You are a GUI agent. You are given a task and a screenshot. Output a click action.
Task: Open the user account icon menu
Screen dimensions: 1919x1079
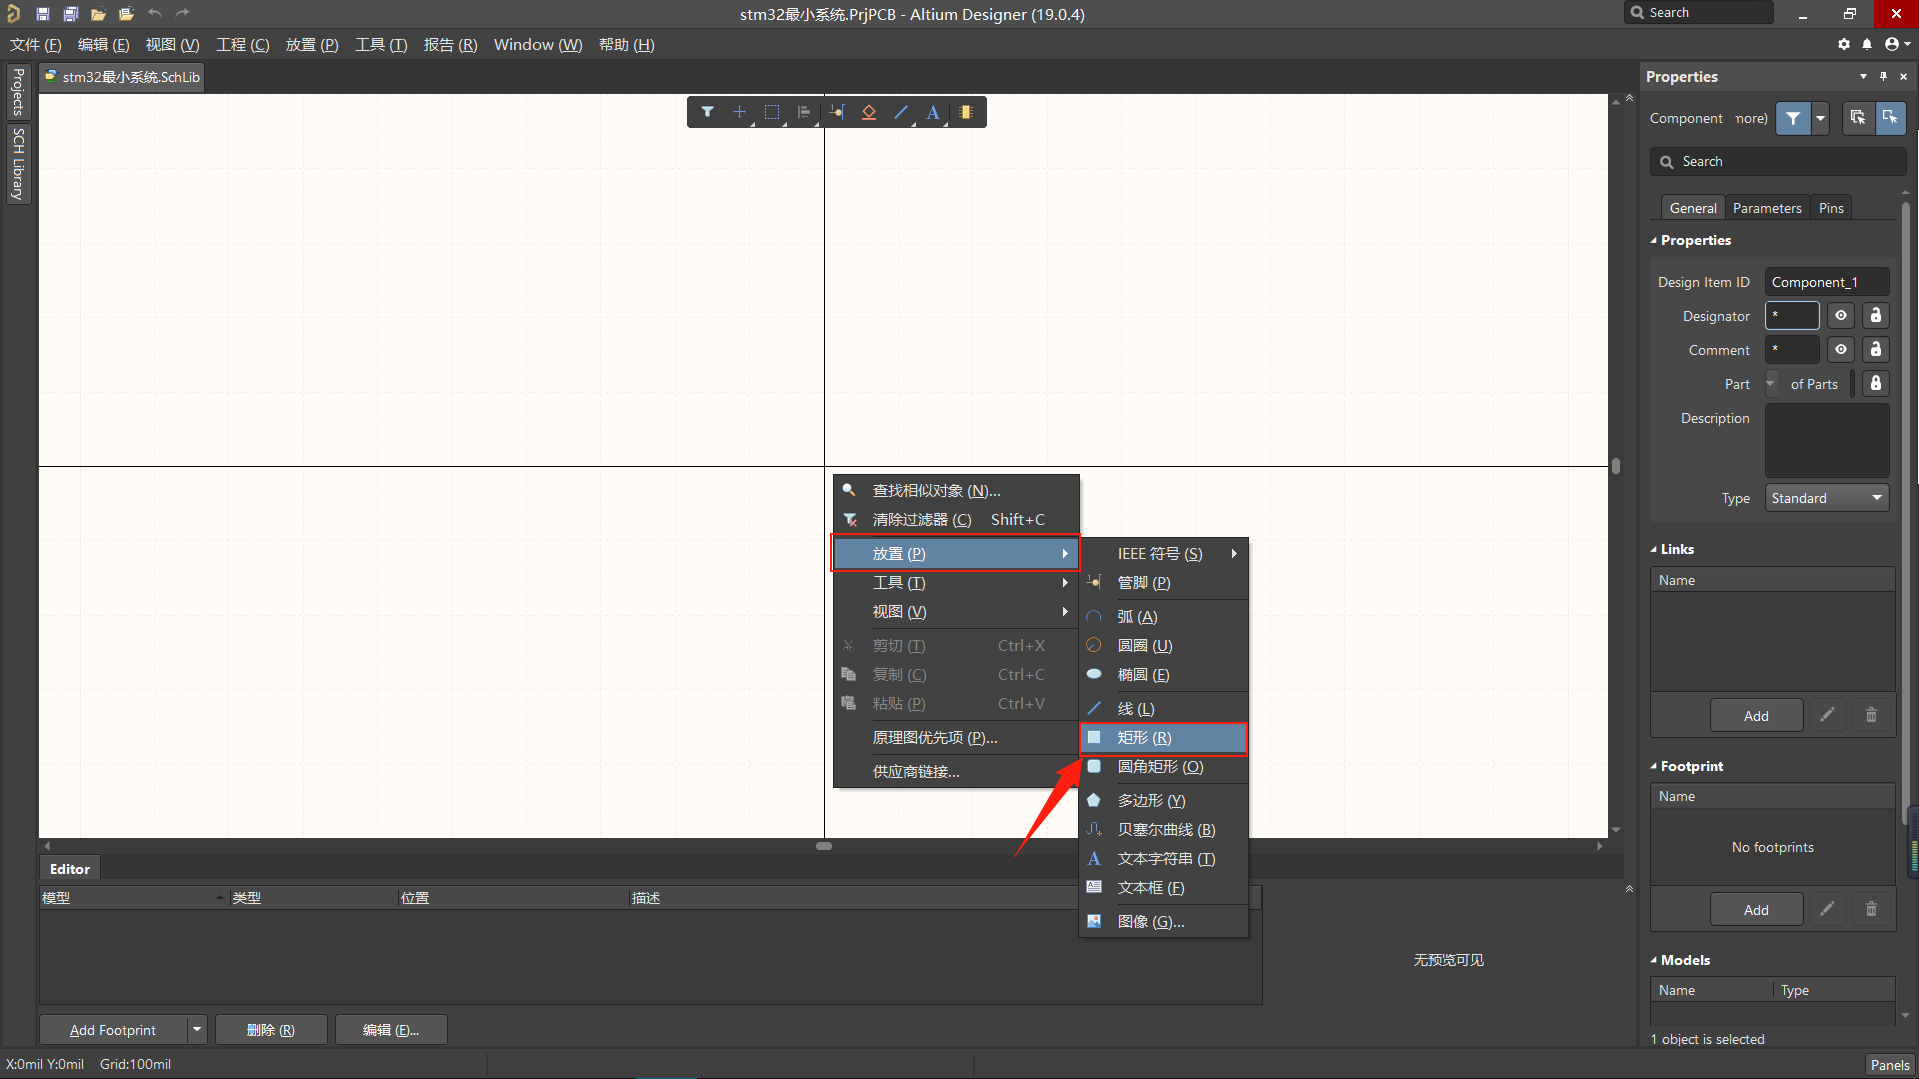click(x=1896, y=44)
